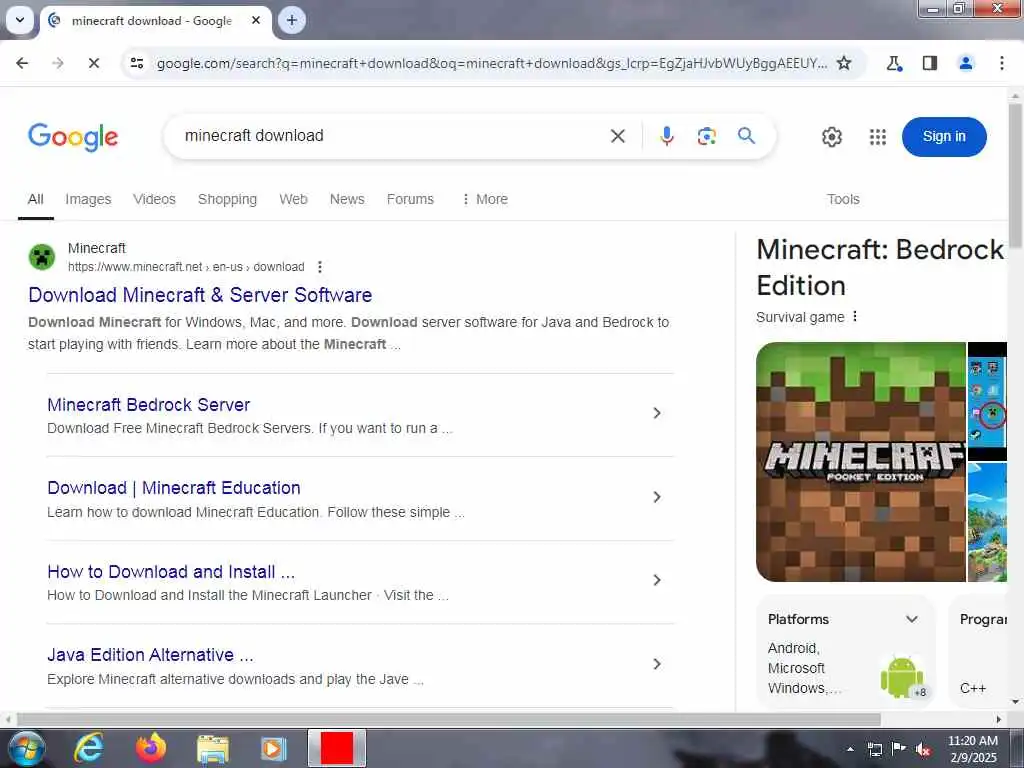This screenshot has width=1024, height=768.
Task: Click the horizontal page scrollbar
Action: (x=448, y=719)
